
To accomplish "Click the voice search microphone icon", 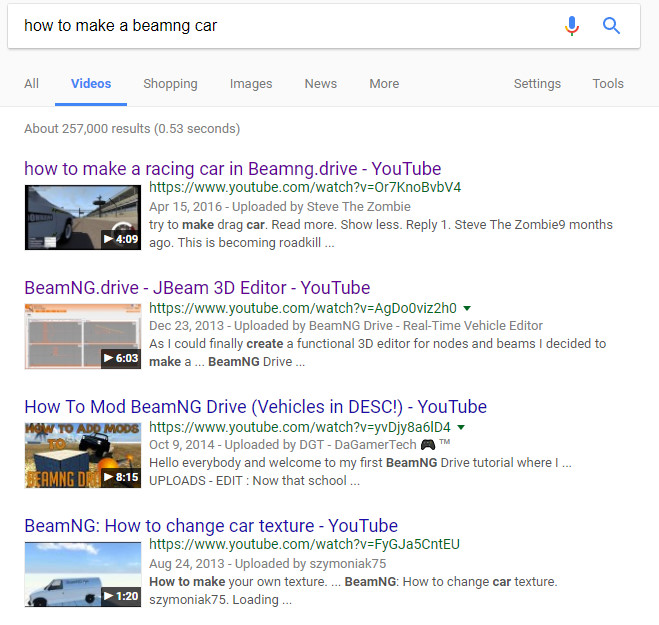I will (572, 26).
